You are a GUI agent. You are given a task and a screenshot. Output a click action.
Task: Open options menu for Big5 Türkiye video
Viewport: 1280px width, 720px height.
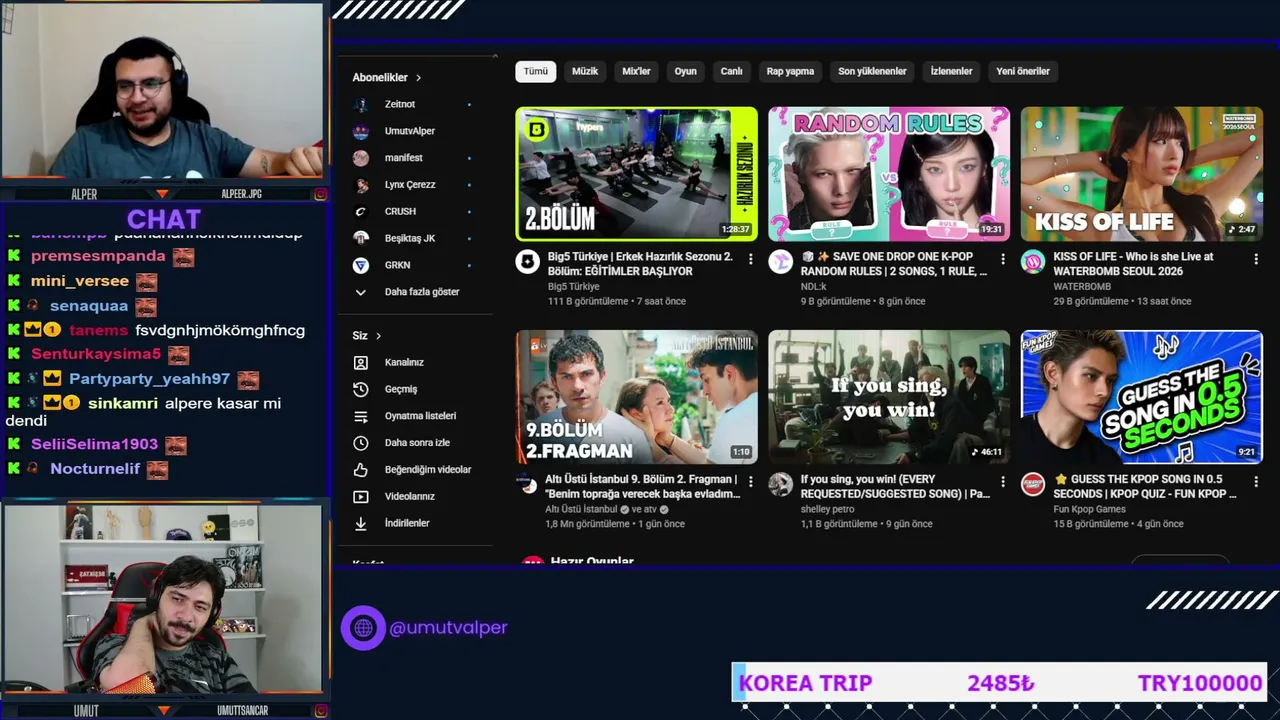pyautogui.click(x=750, y=259)
